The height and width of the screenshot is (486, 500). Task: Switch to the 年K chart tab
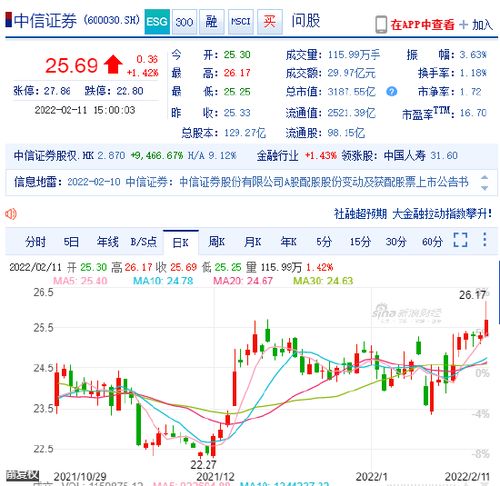pyautogui.click(x=288, y=242)
